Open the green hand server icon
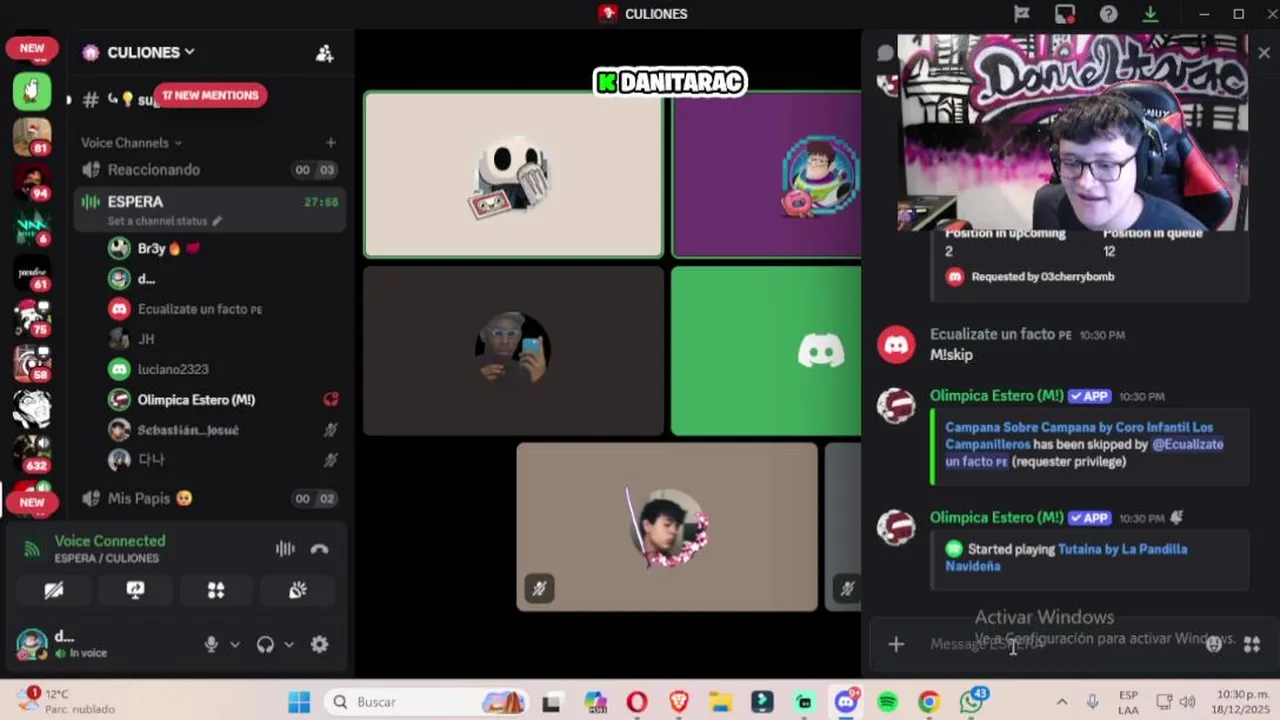The image size is (1280, 720). [32, 91]
